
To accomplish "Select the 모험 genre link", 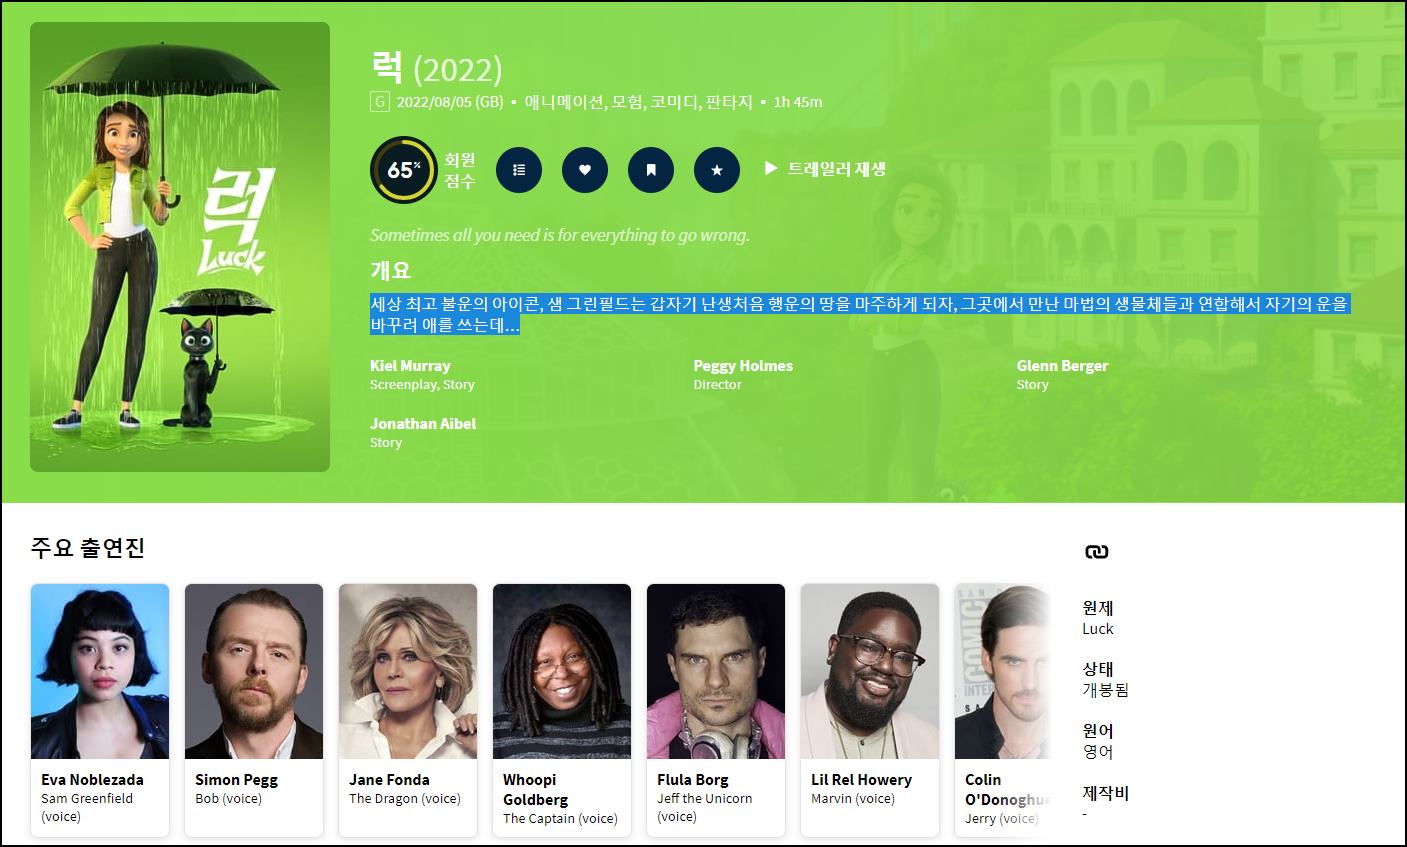I will [x=627, y=101].
